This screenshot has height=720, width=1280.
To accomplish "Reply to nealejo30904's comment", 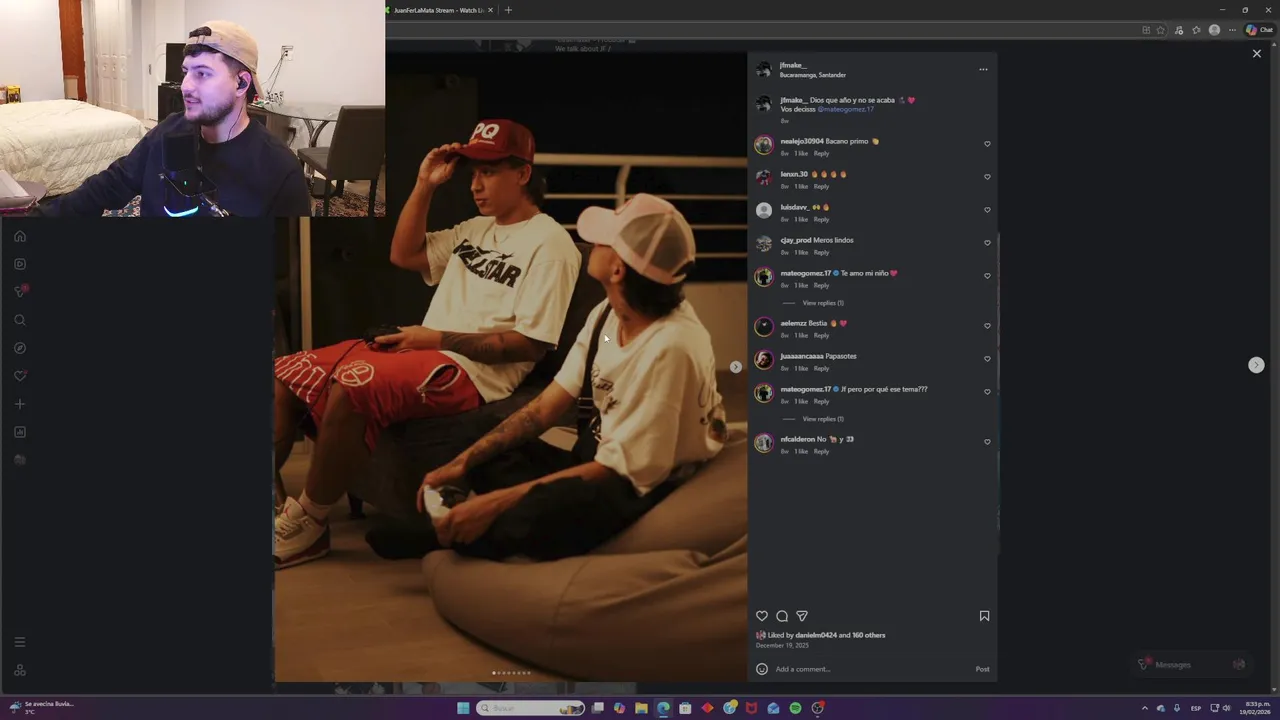I will click(x=821, y=154).
